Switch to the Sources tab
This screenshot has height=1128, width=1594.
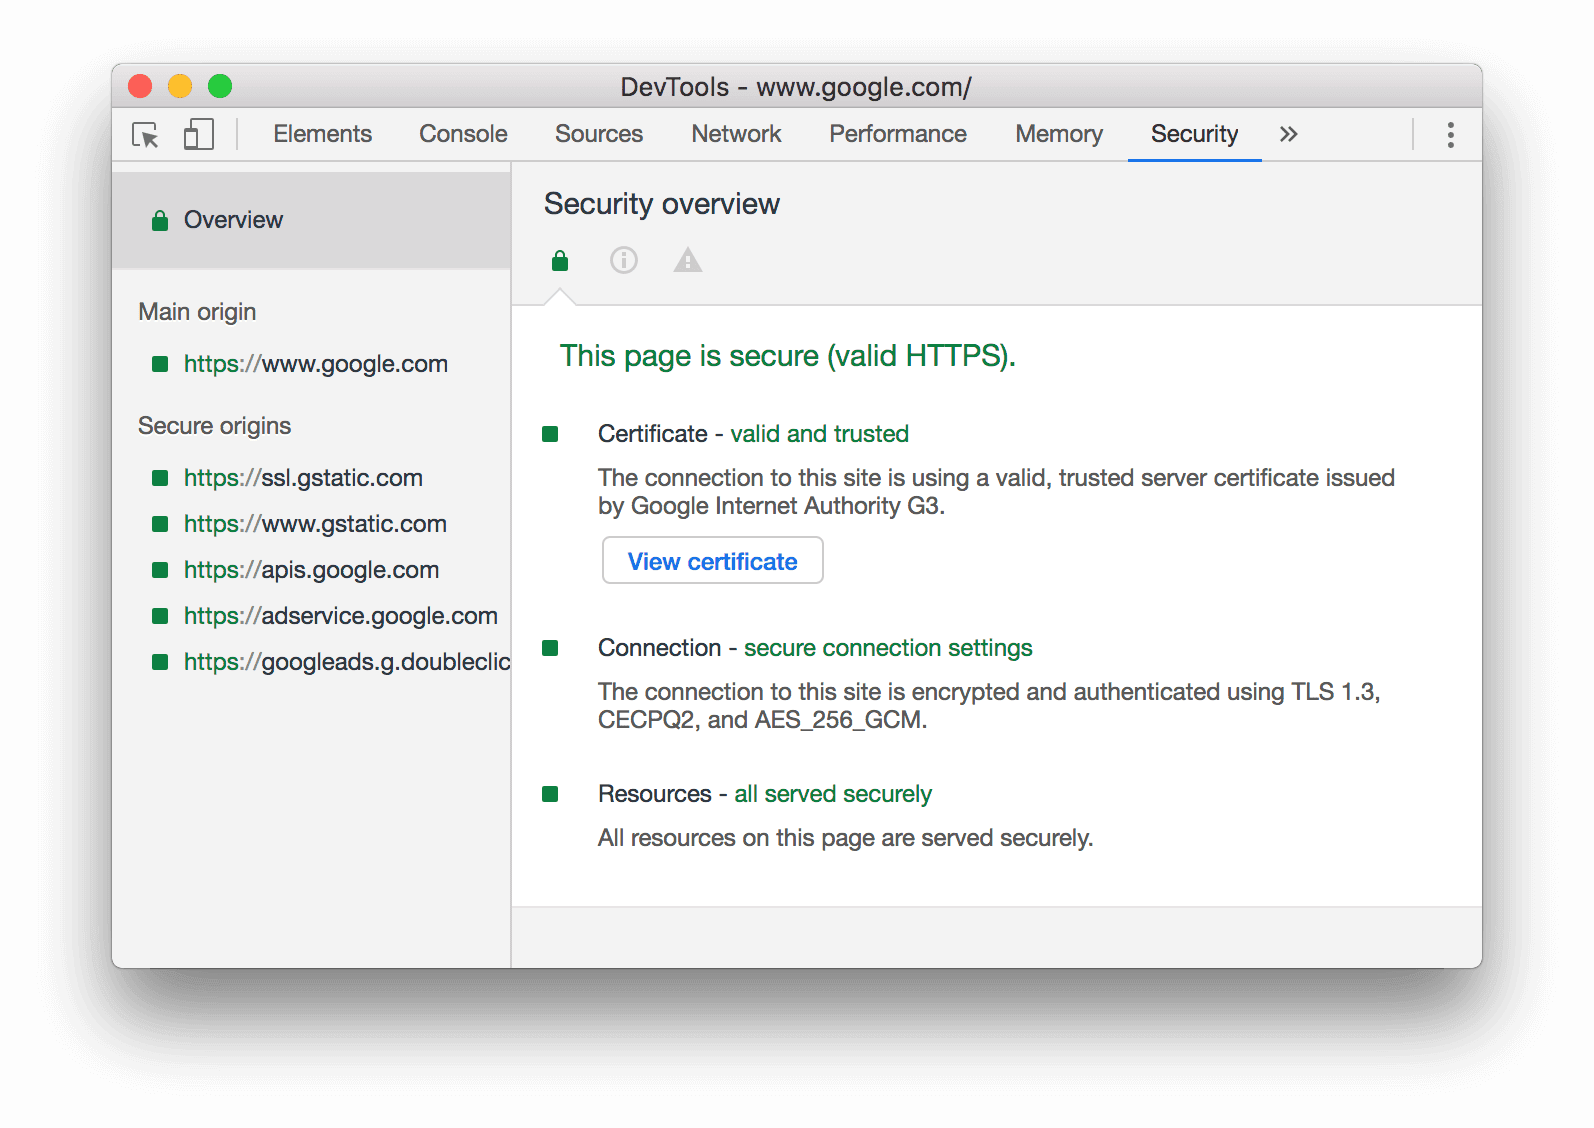click(x=599, y=135)
